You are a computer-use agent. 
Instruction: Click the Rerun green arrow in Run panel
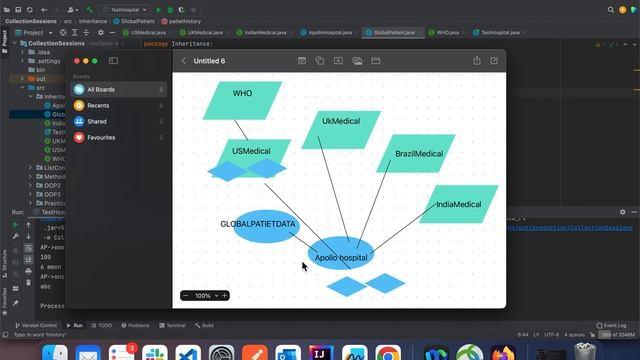click(15, 224)
